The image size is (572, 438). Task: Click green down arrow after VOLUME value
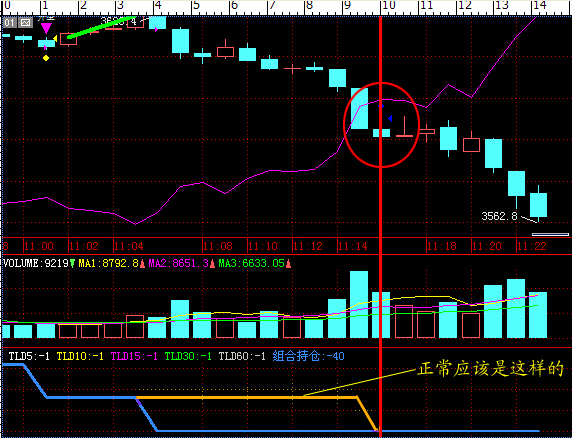[x=73, y=263]
